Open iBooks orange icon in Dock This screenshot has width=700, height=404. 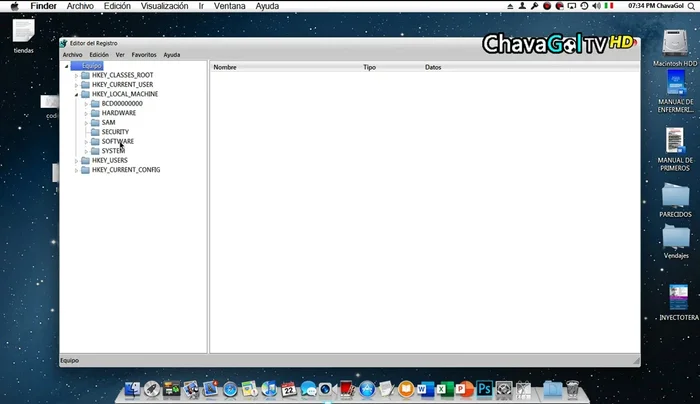(x=406, y=389)
